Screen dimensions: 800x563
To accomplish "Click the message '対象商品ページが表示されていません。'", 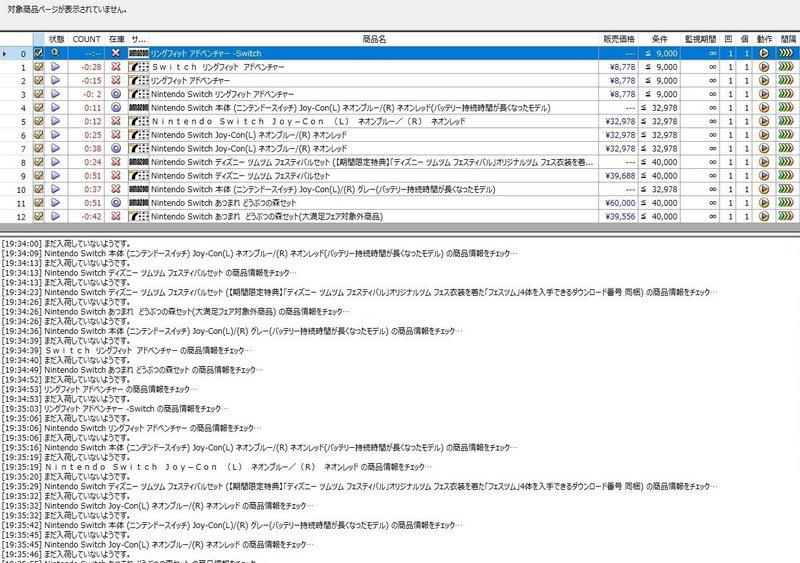I will 67,10.
